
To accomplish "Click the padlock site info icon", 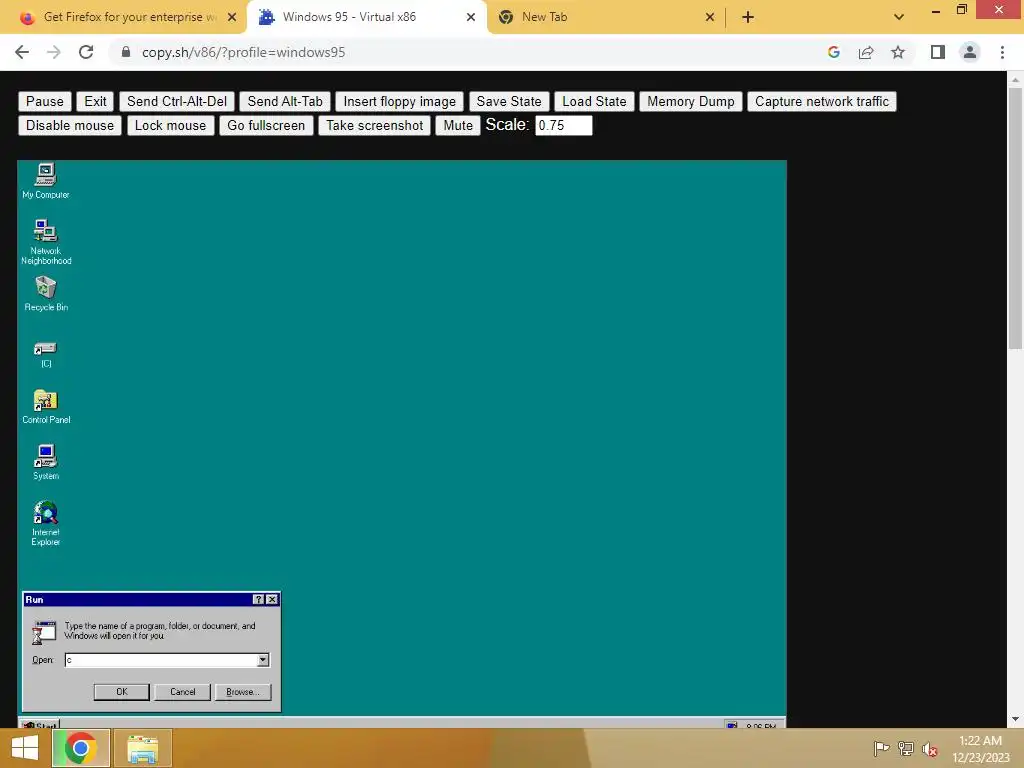I will coord(126,52).
